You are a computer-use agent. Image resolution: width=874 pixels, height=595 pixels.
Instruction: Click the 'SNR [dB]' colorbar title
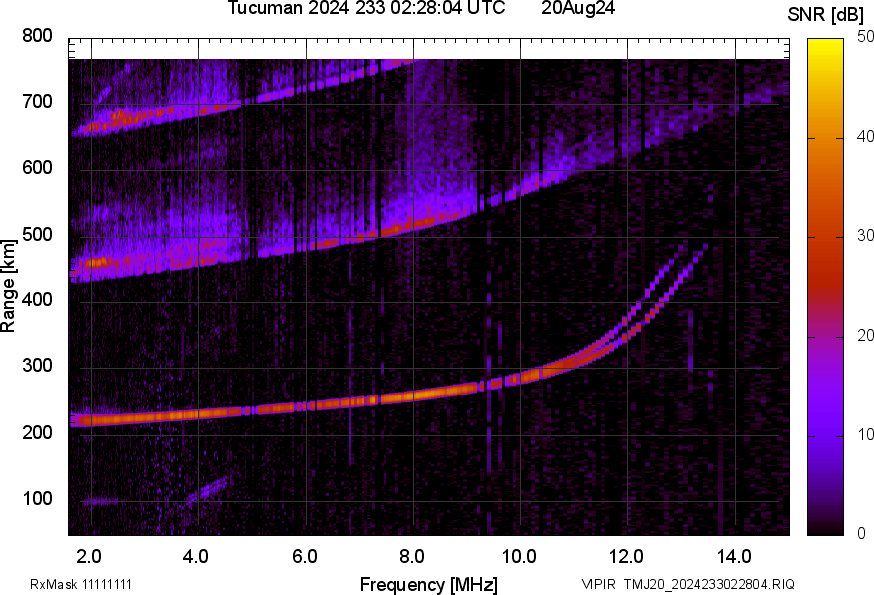tap(826, 15)
